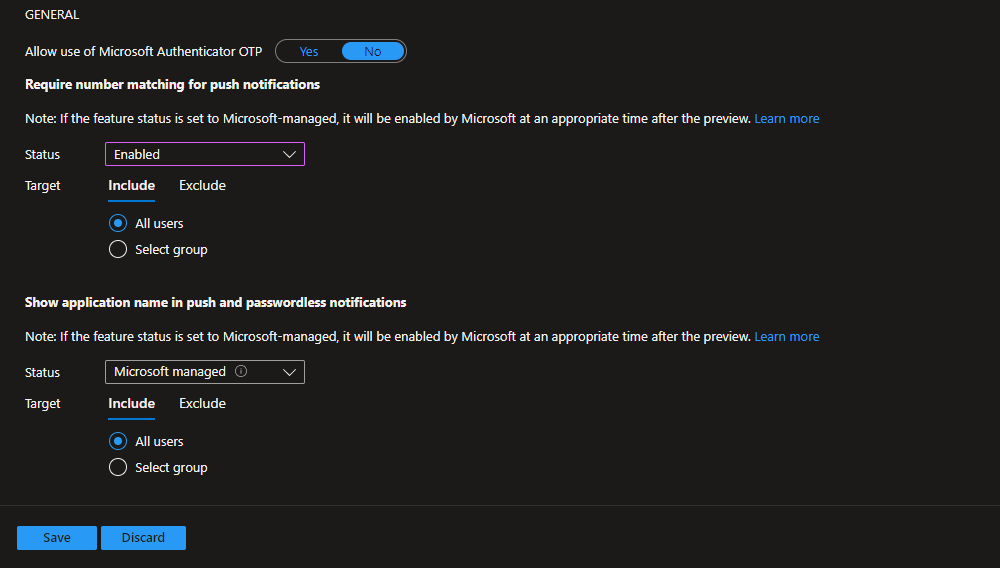The width and height of the screenshot is (1000, 568).
Task: Select All users under show application name
Action: pos(118,441)
